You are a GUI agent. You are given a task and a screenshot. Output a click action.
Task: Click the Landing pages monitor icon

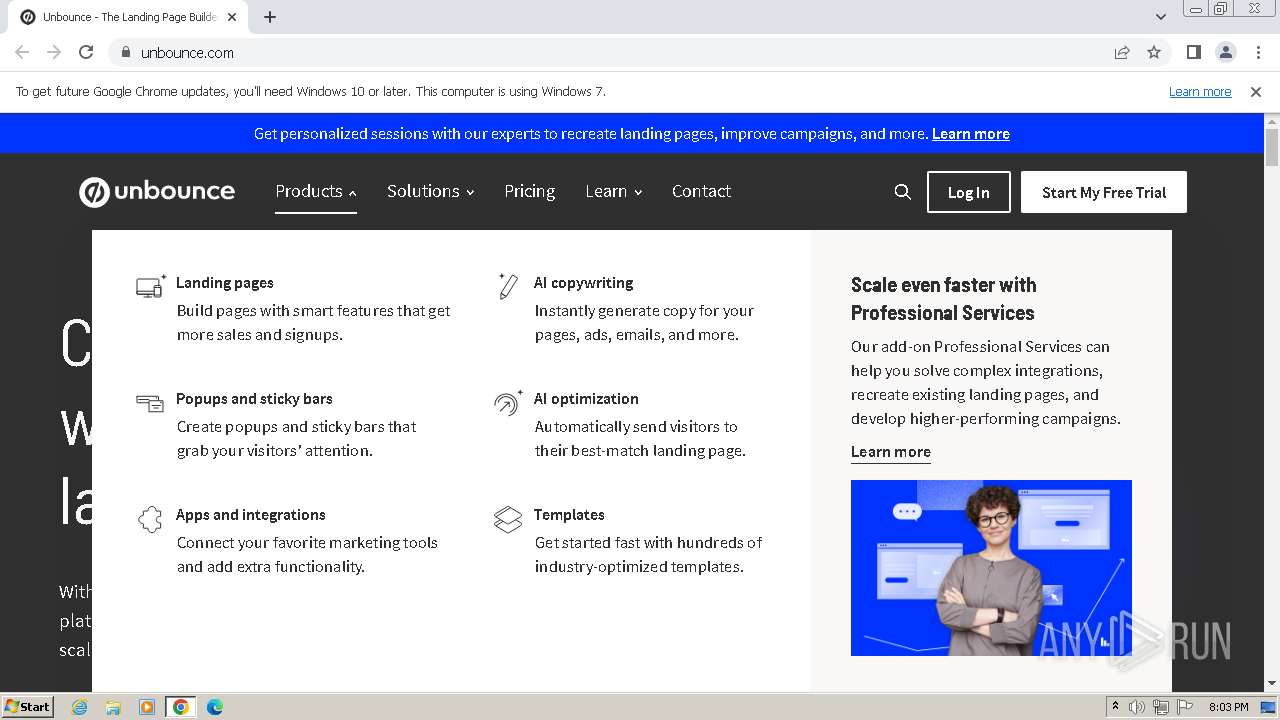click(151, 287)
